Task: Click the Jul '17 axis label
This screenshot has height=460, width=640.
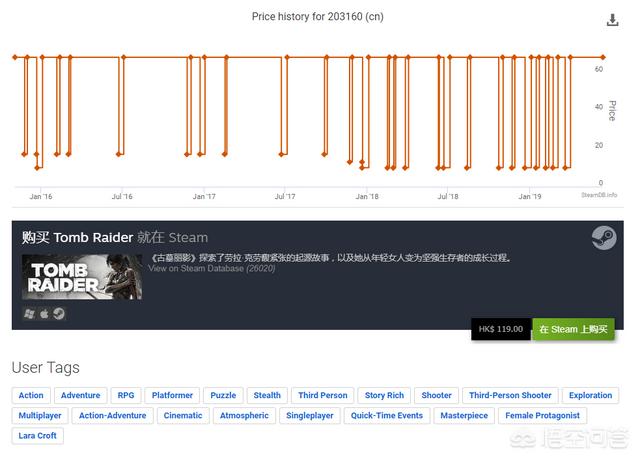Action: coord(285,197)
